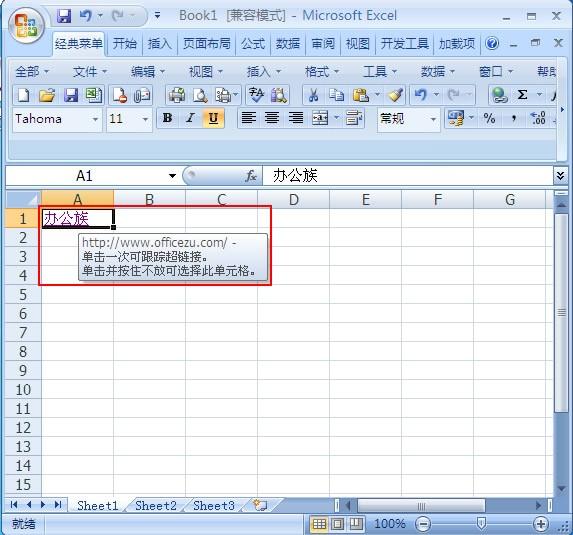Click the 100% zoom level button

[390, 524]
